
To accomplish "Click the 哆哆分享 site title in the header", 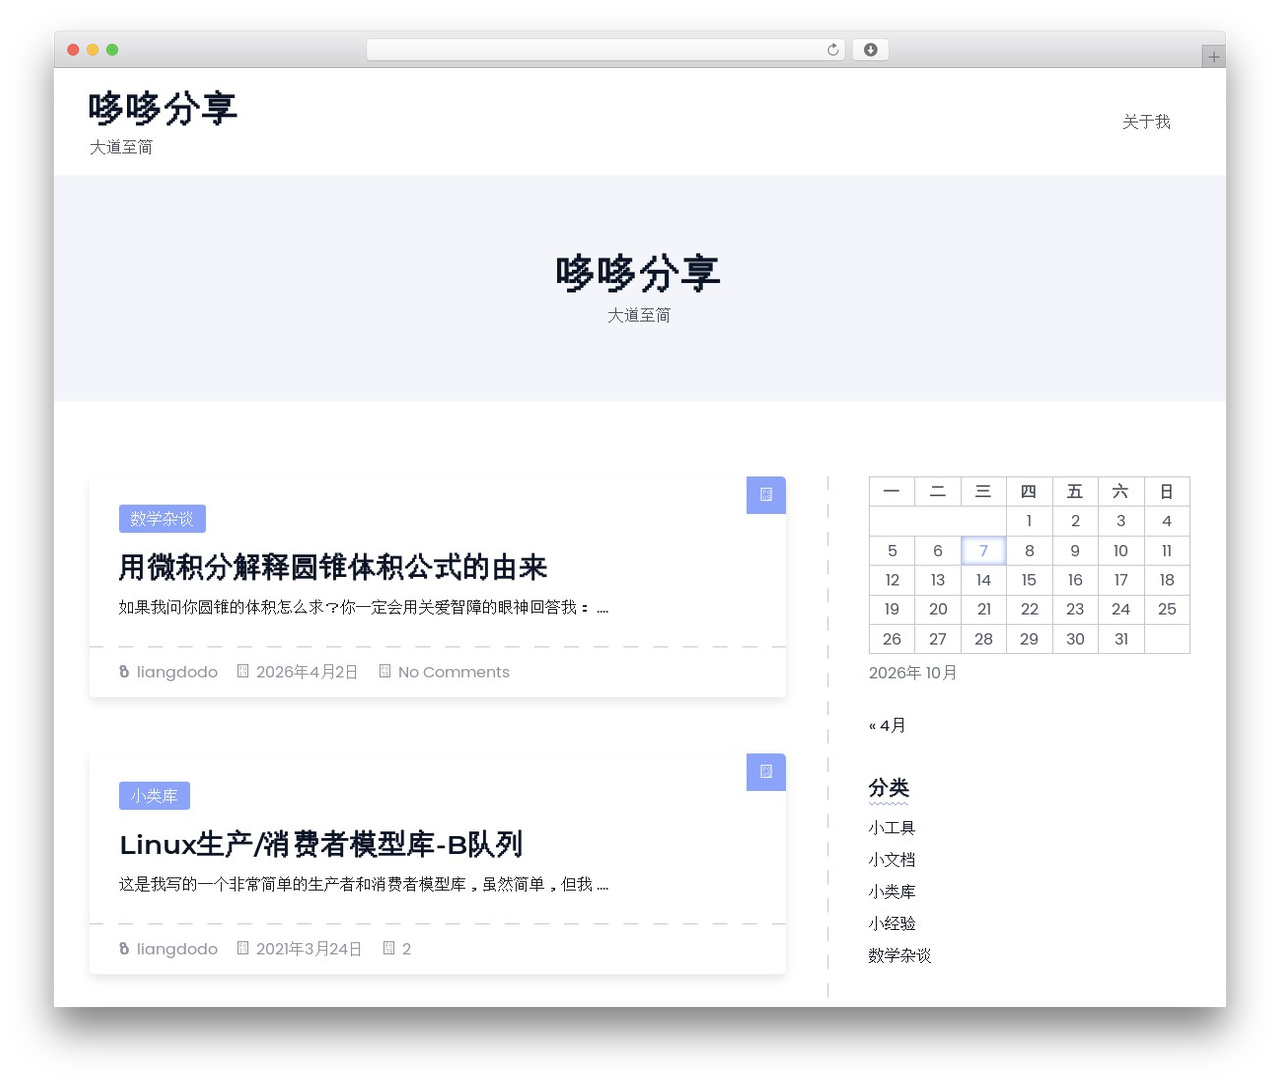I will [163, 108].
